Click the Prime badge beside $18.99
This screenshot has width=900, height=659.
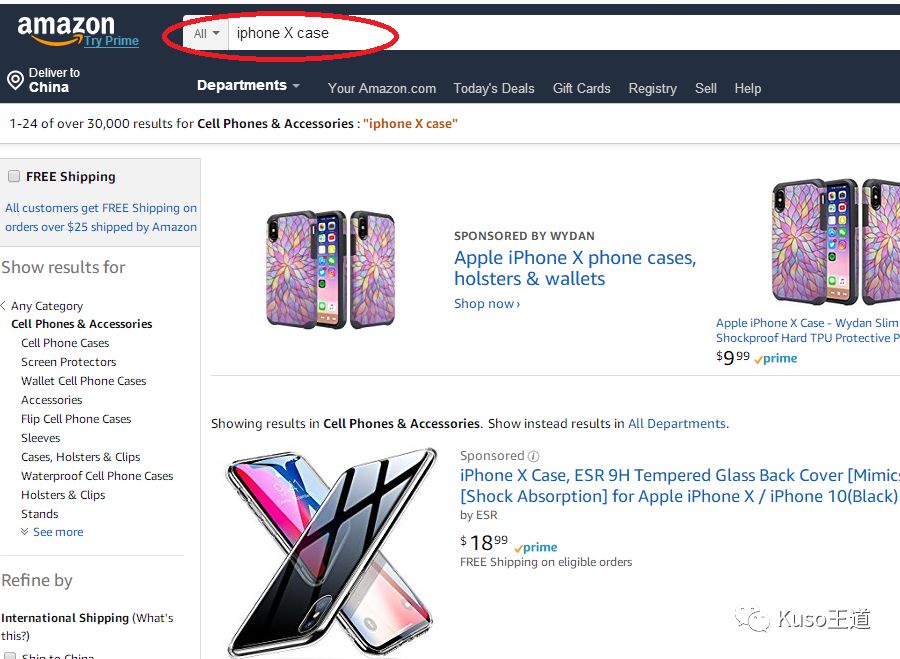coord(536,547)
